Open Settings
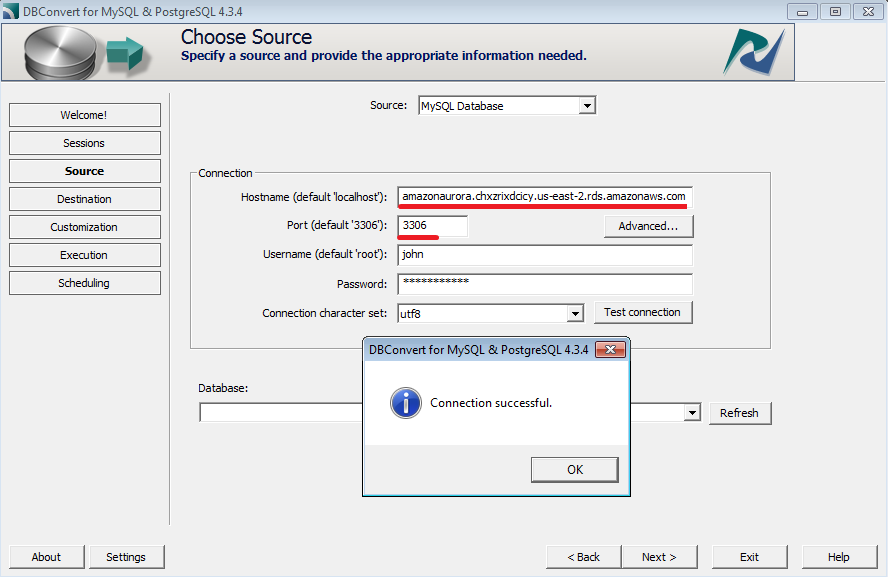Screen dimensions: 888x577 pyautogui.click(x=126, y=557)
